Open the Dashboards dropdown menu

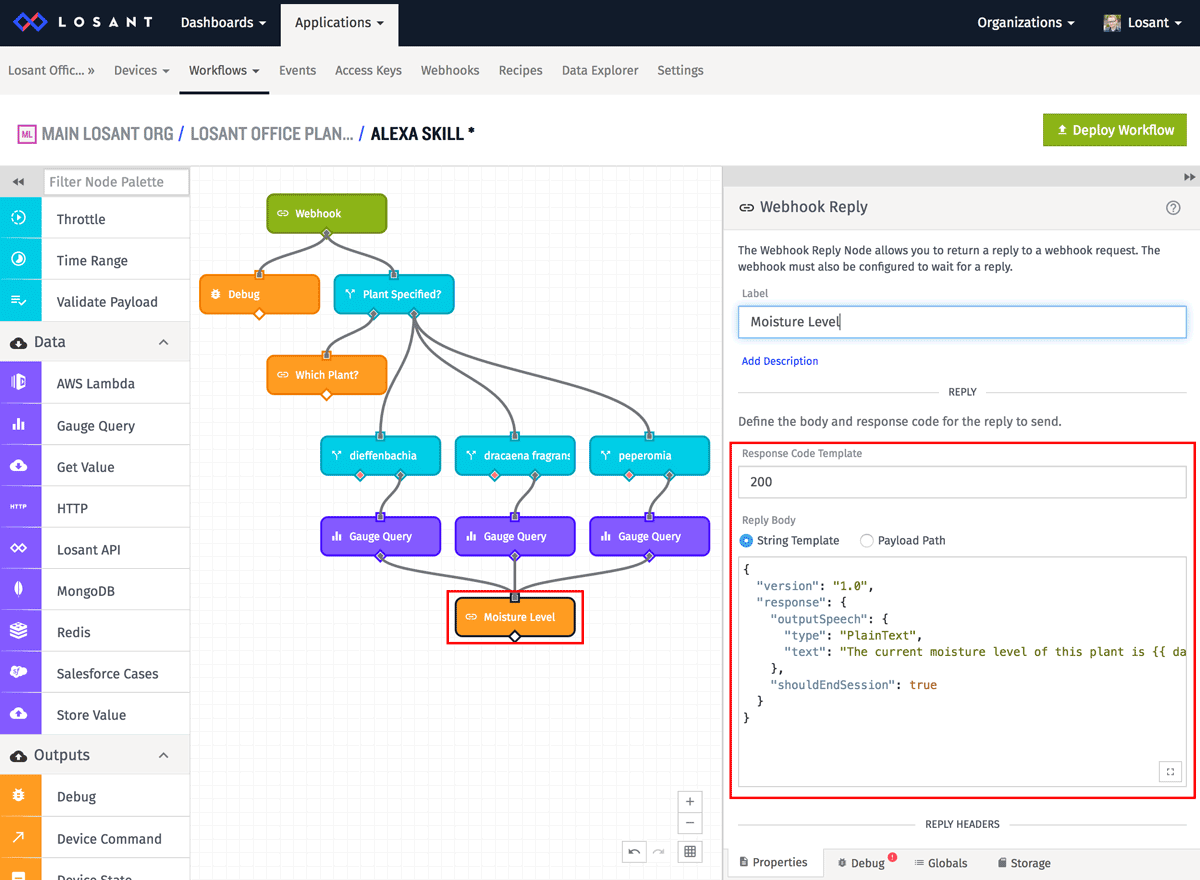tap(223, 22)
